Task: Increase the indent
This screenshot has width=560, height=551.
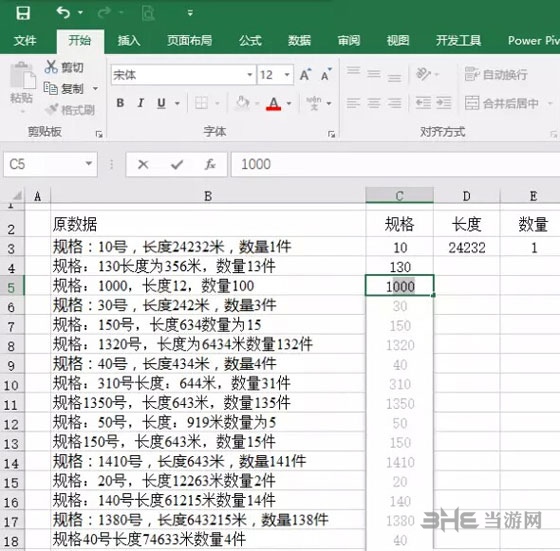Action: point(444,103)
